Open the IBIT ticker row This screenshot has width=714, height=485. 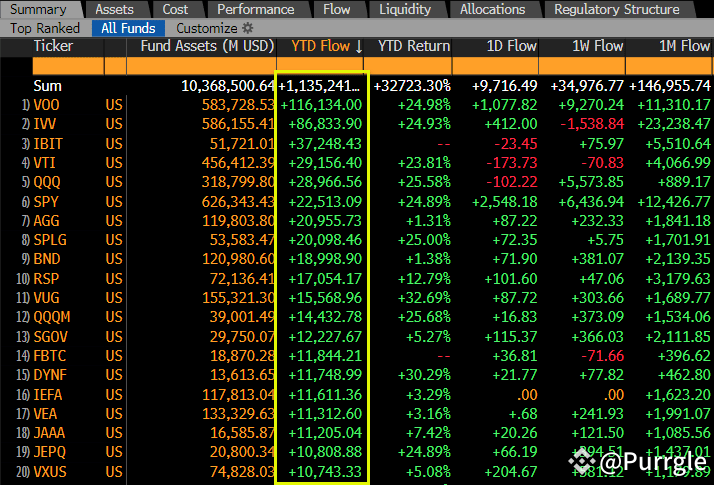[47, 144]
